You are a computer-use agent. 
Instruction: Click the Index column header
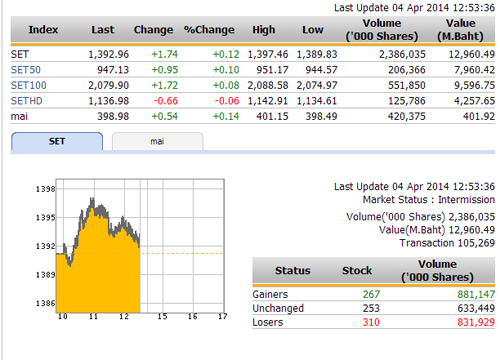click(x=43, y=30)
